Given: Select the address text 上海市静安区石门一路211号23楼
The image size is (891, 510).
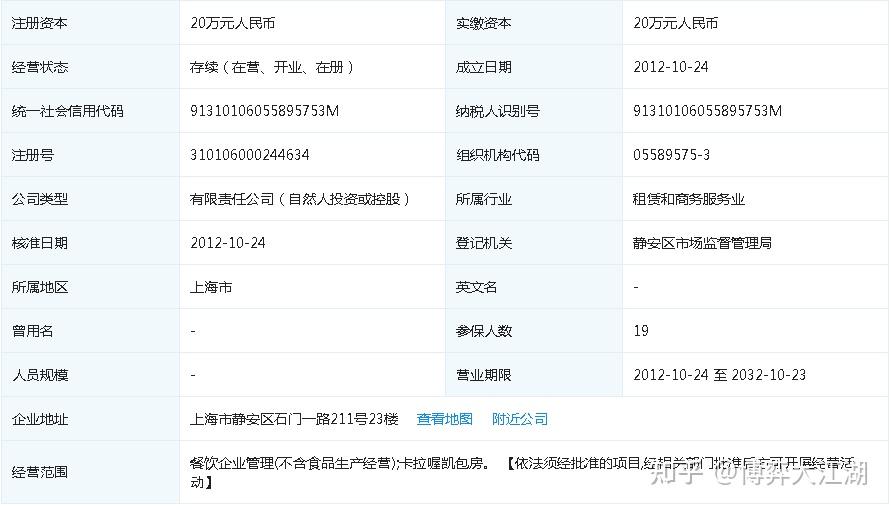Looking at the screenshot, I should coord(294,419).
